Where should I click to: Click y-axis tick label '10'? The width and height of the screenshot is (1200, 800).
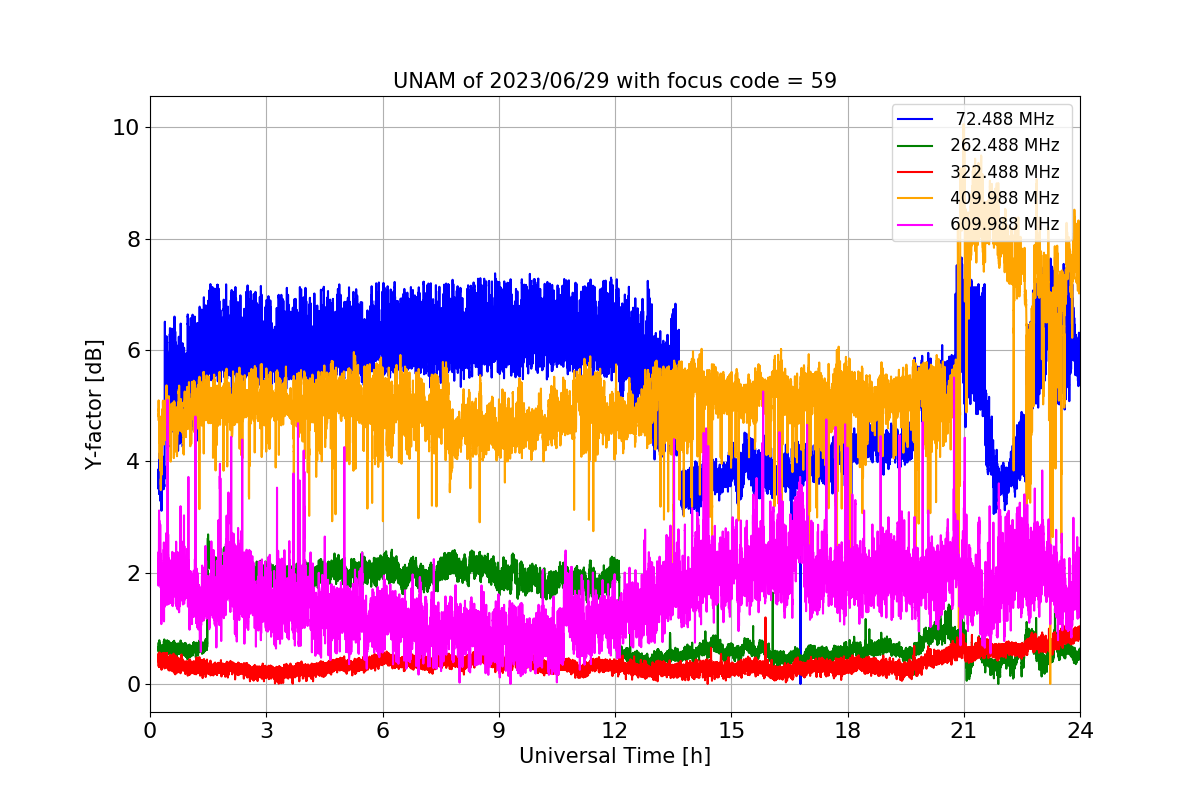pyautogui.click(x=127, y=127)
